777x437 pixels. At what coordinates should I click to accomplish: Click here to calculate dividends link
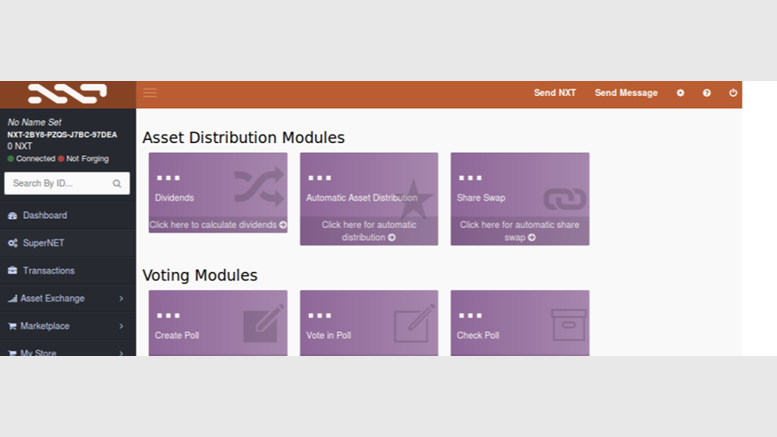pos(218,225)
